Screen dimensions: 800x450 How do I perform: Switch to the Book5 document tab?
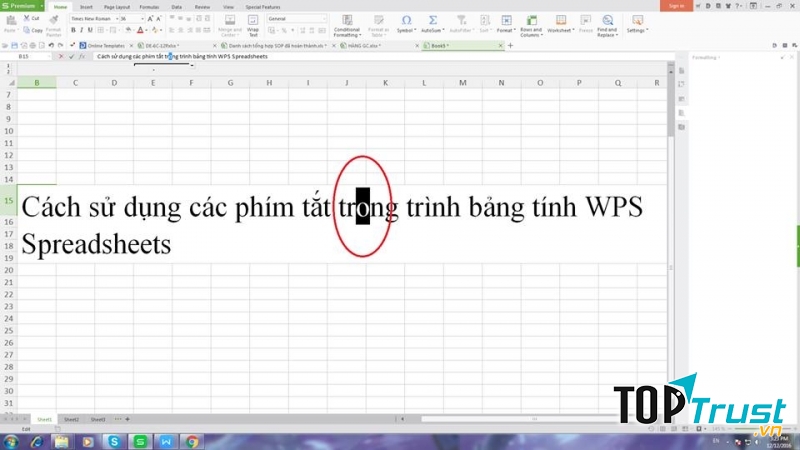(462, 45)
